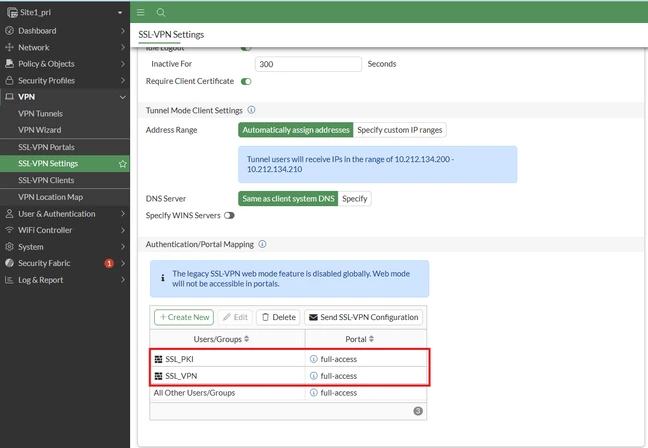Click the red Security Fabric notification badge
The height and width of the screenshot is (448, 648).
(109, 263)
